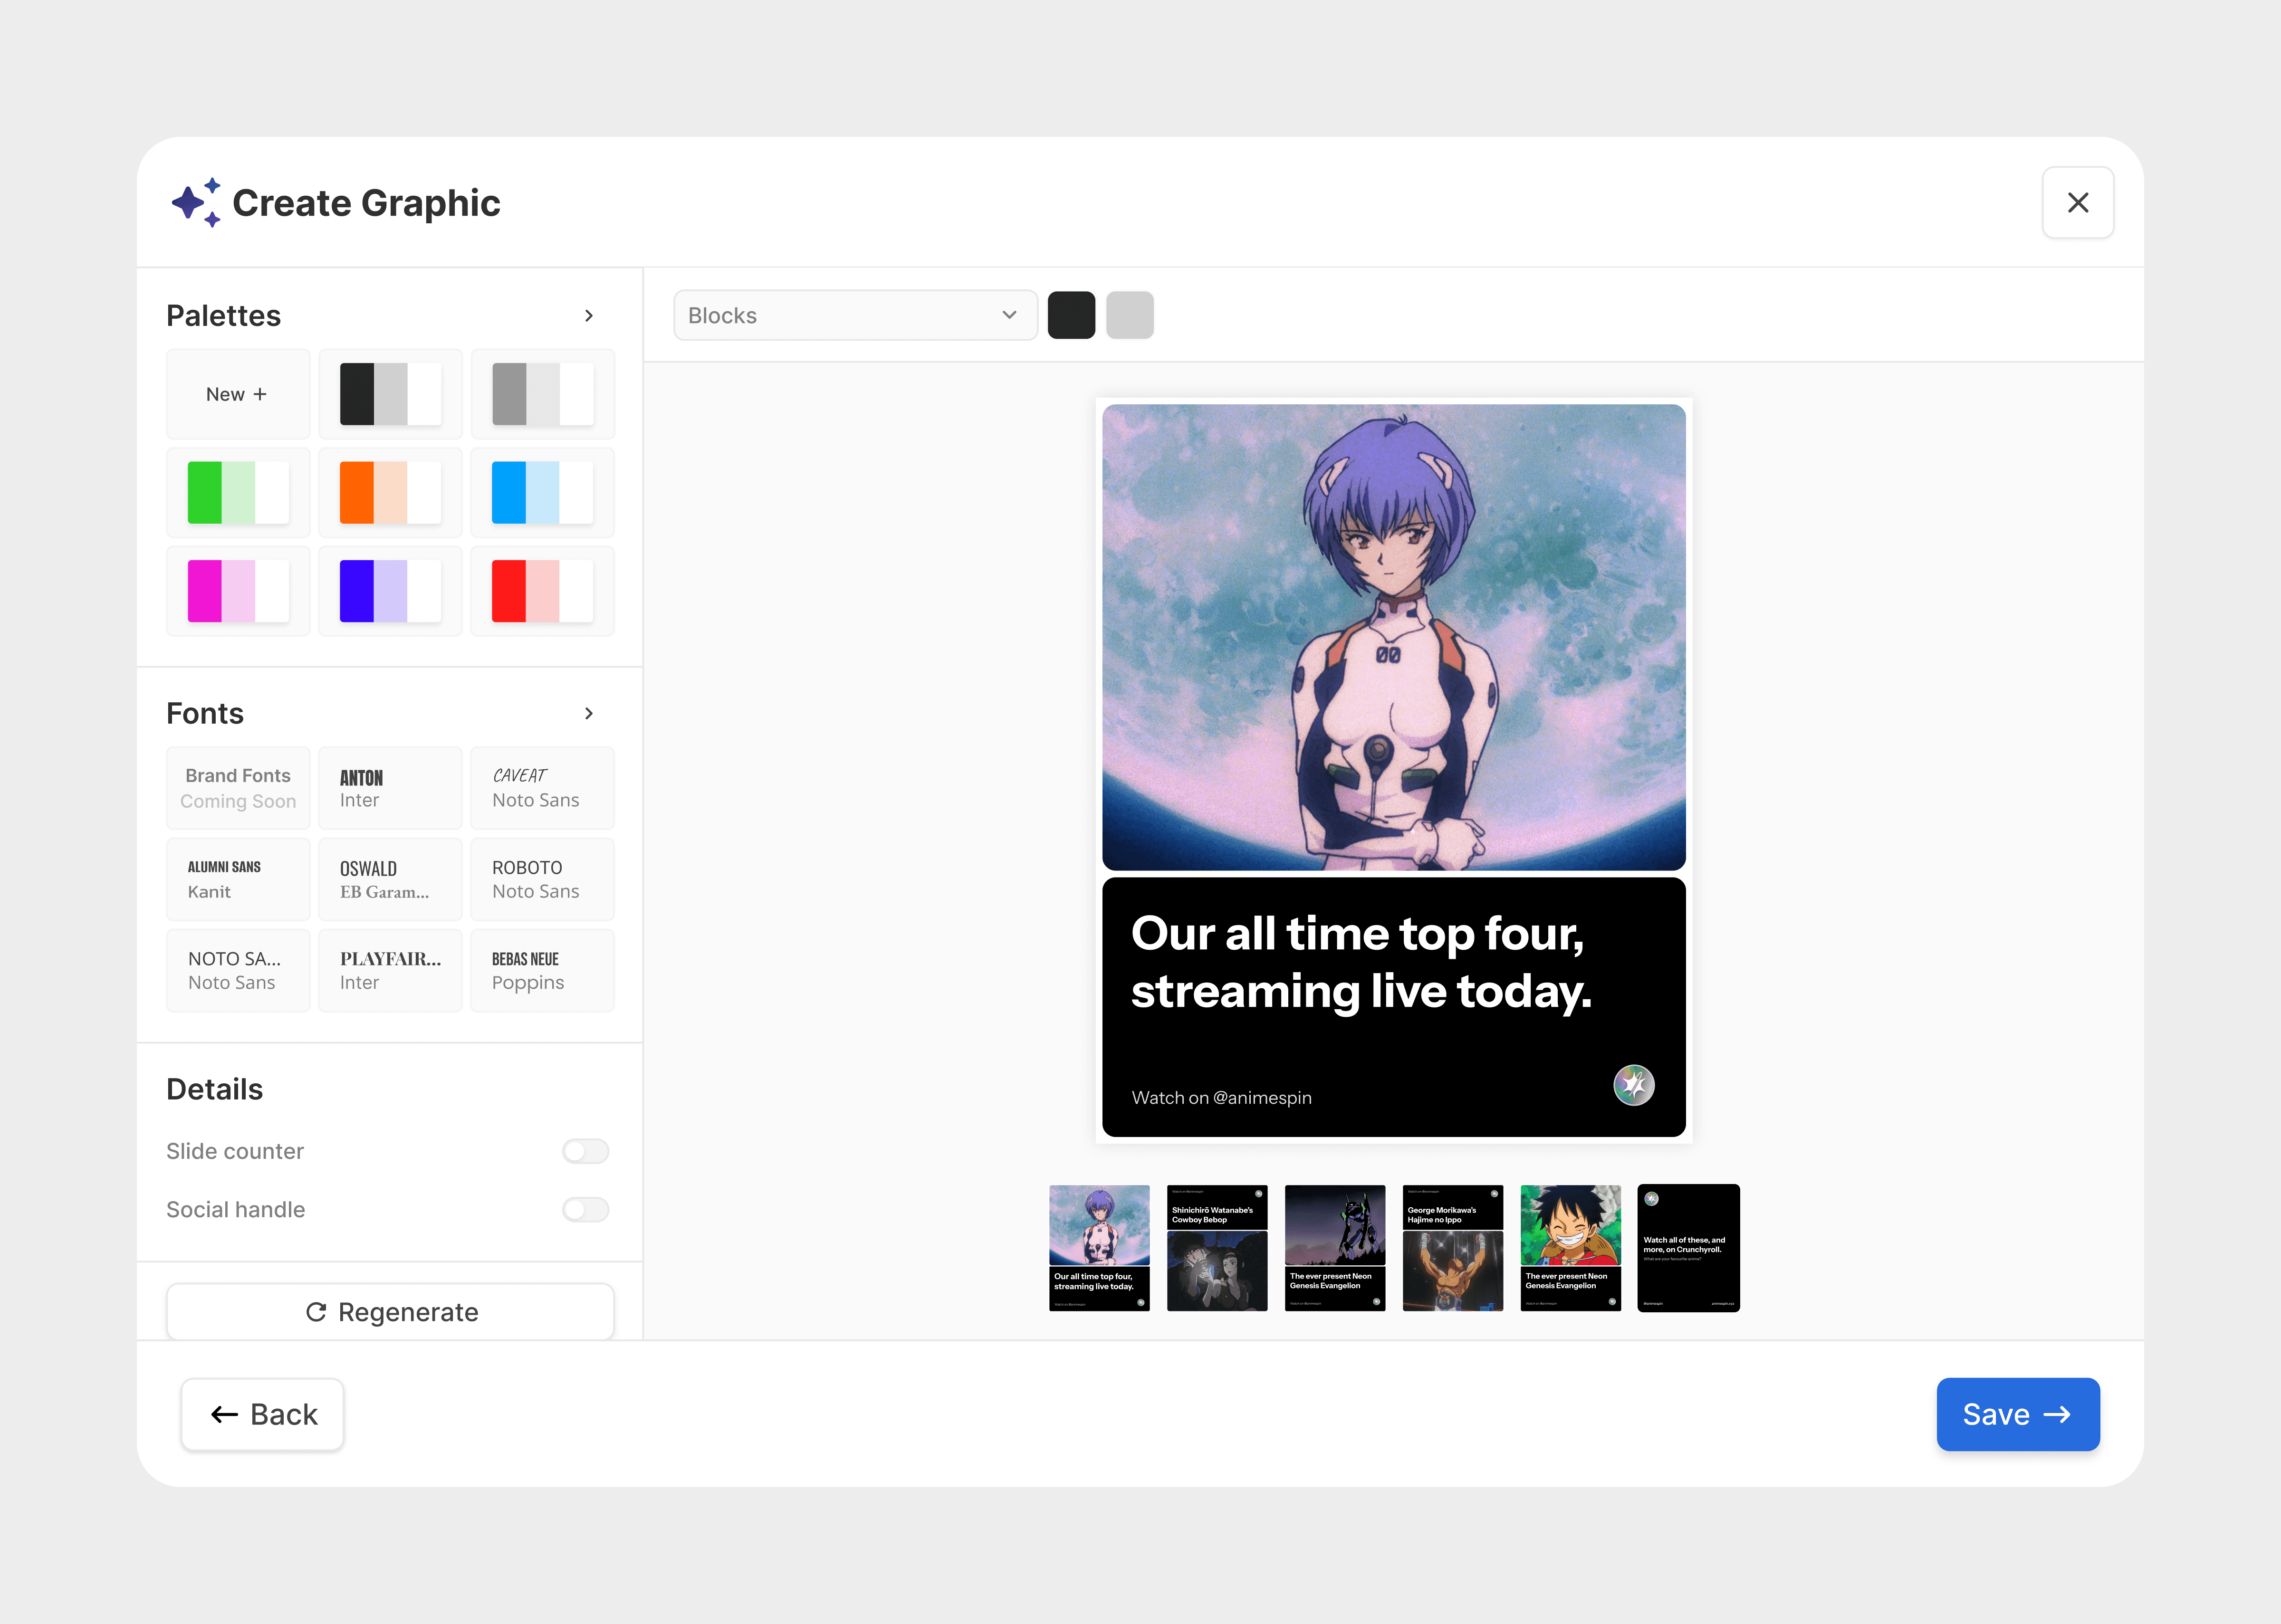
Task: Click New palette tile
Action: click(238, 394)
